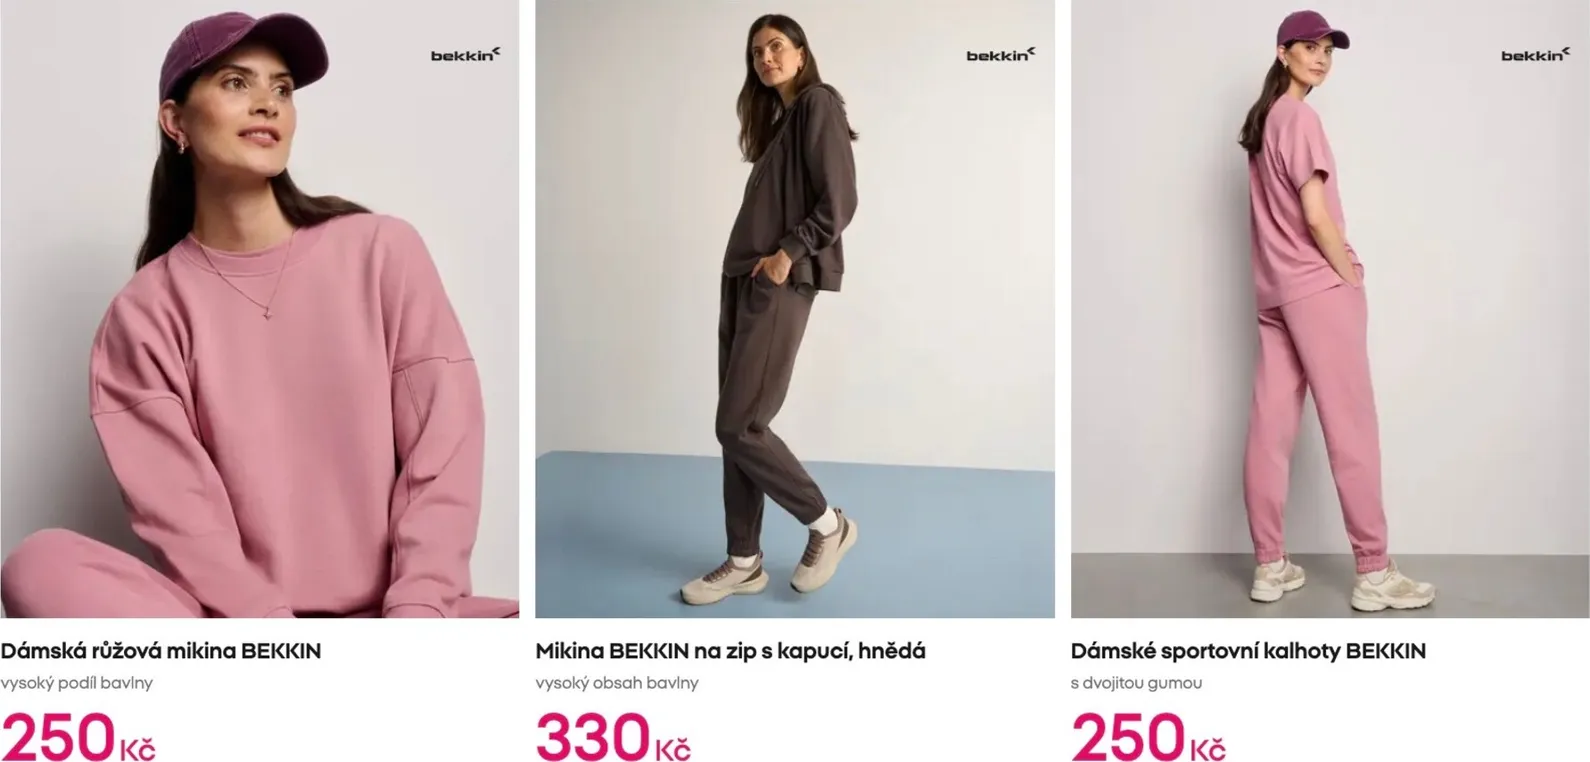Click the 250 Kč price under the pink sweatshirt

coord(78,737)
